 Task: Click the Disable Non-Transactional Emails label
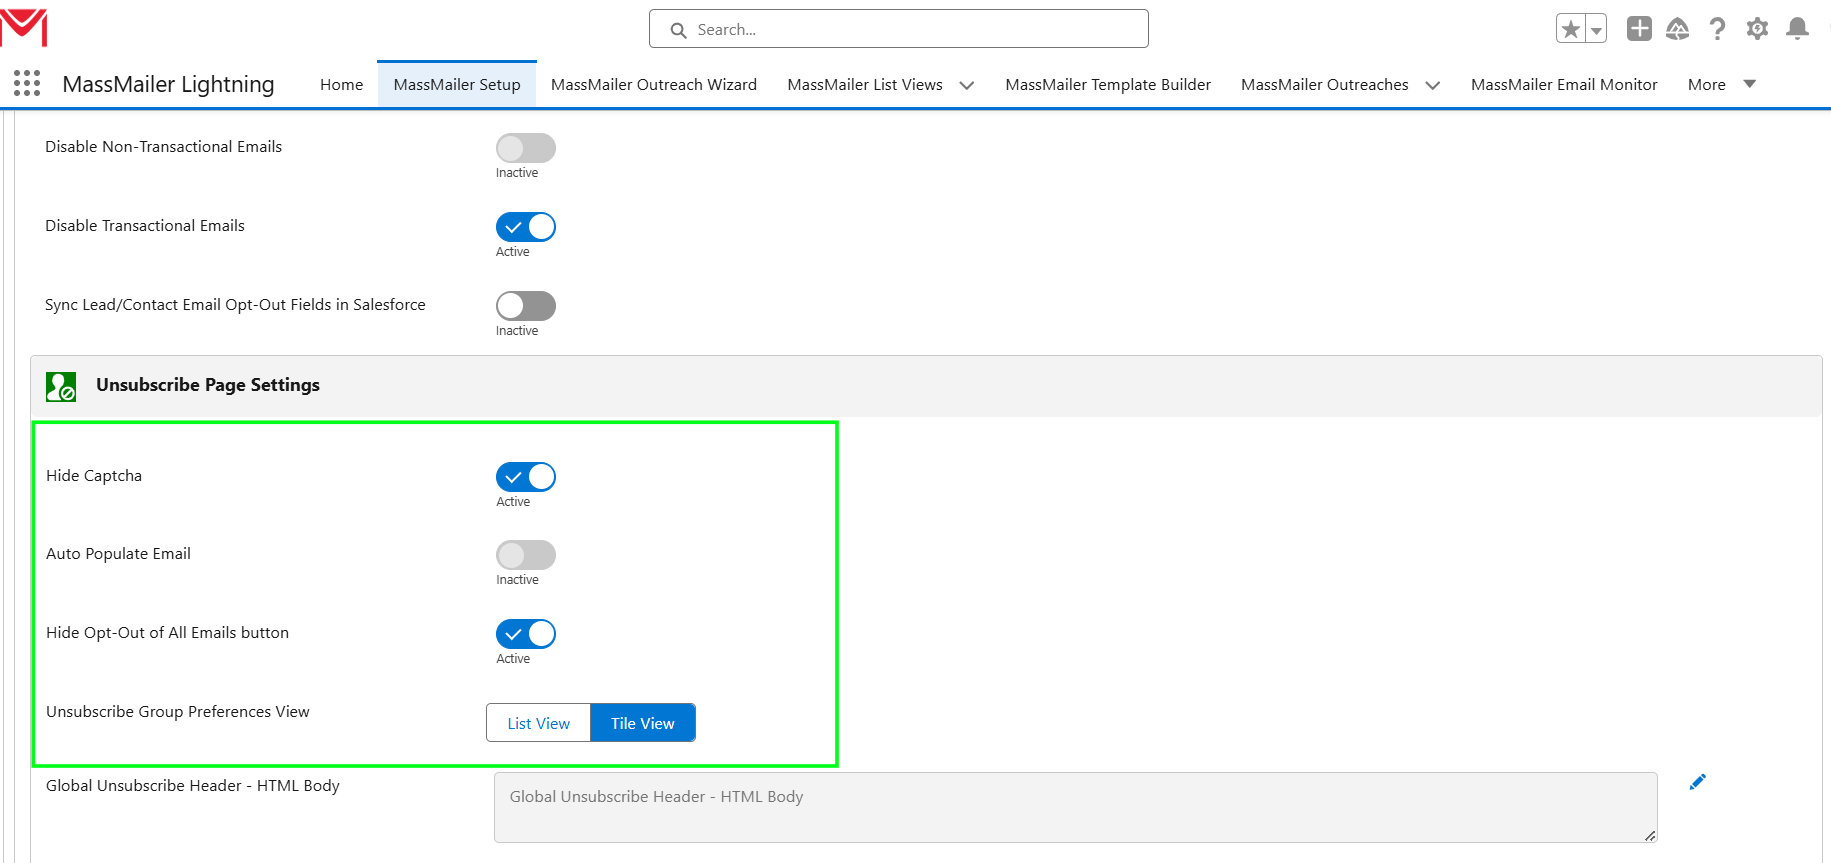pyautogui.click(x=163, y=147)
